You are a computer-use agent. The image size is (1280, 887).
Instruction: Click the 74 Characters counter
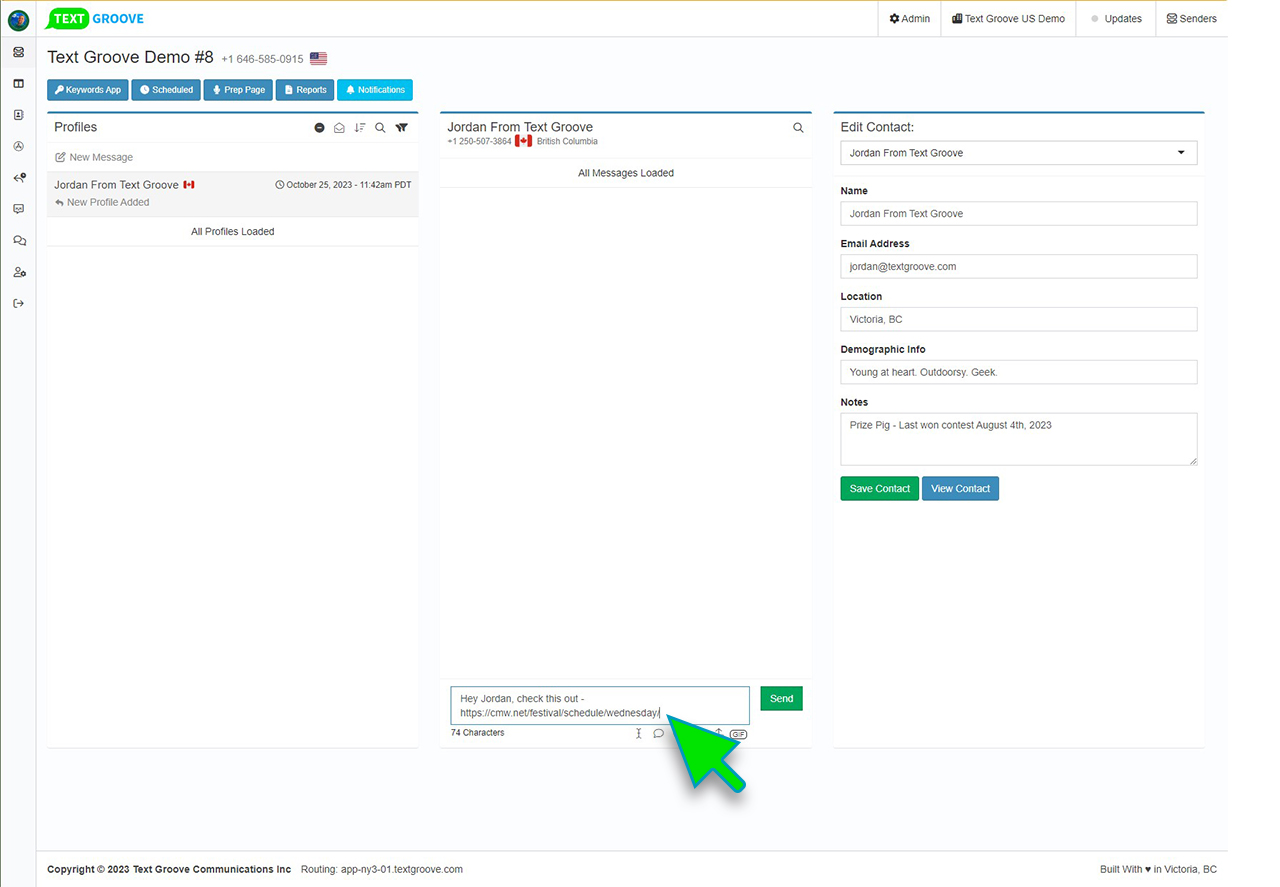[x=478, y=733]
